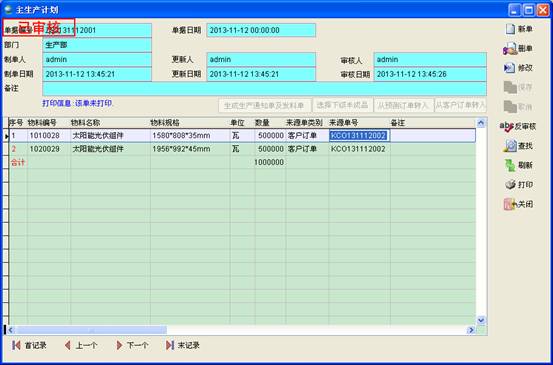Click grid vertical scrollbar up arrow
Viewport: 553px width, 365px height.
click(481, 123)
